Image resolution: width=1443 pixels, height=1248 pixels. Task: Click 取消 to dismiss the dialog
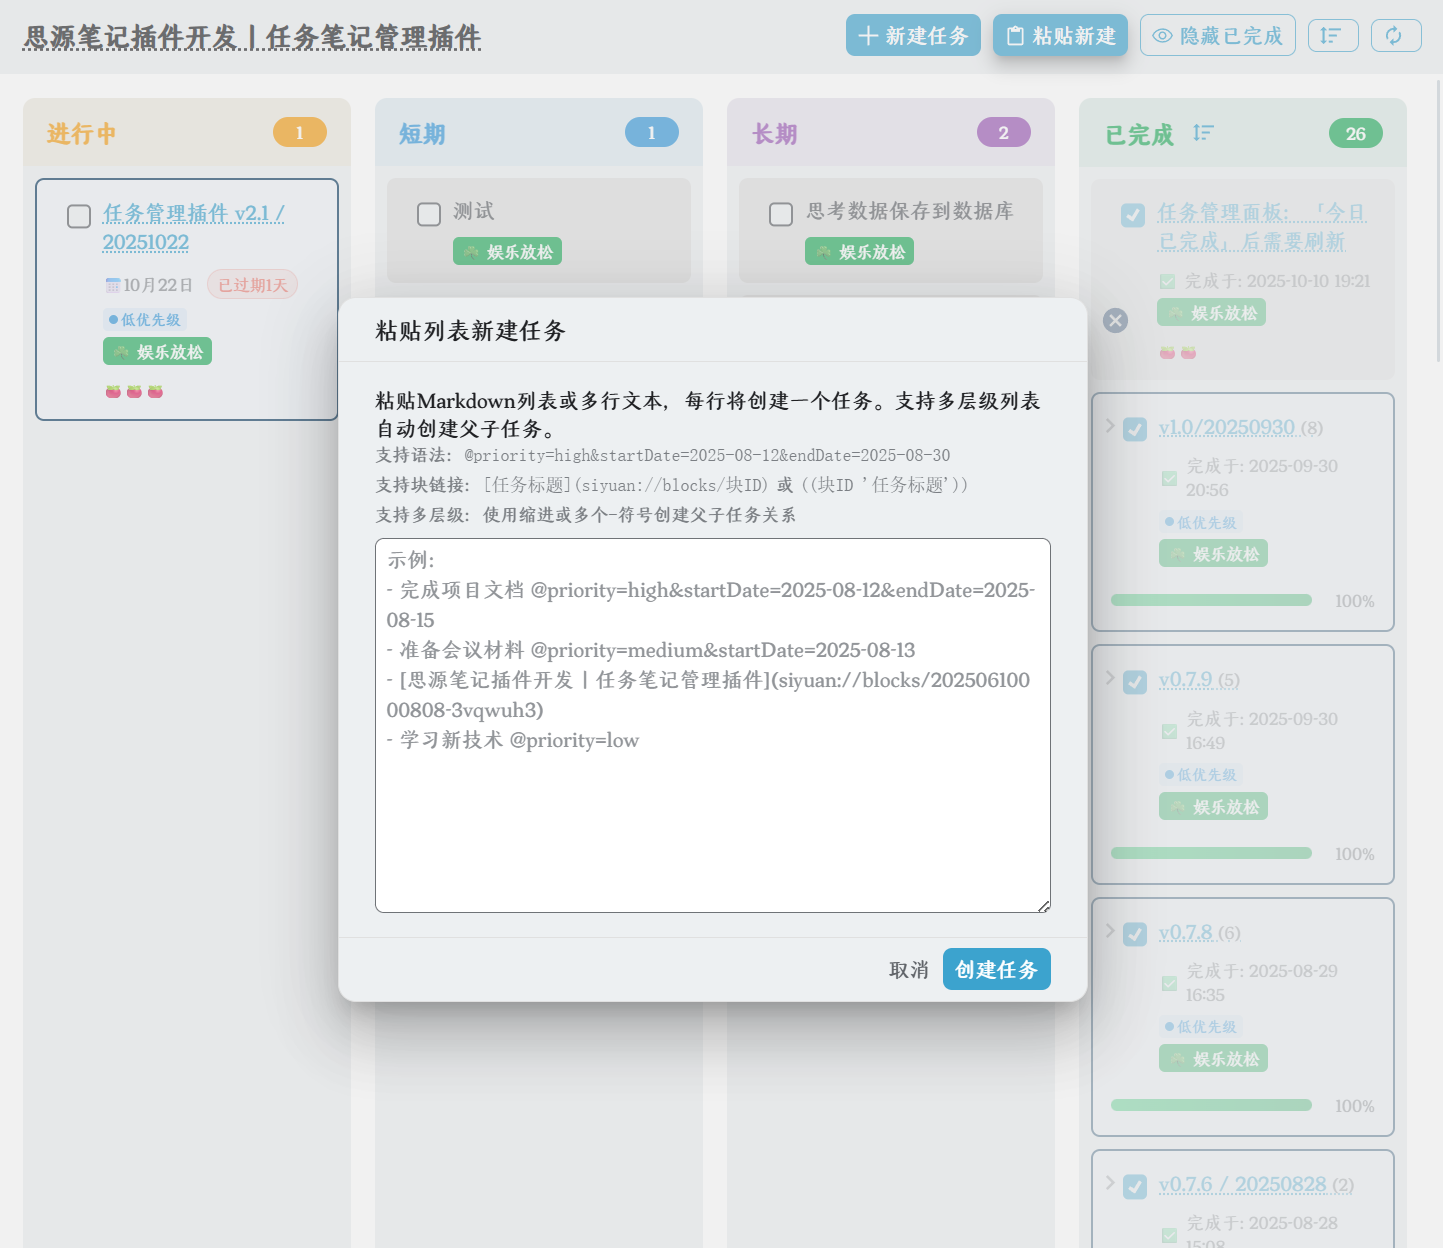pyautogui.click(x=908, y=970)
